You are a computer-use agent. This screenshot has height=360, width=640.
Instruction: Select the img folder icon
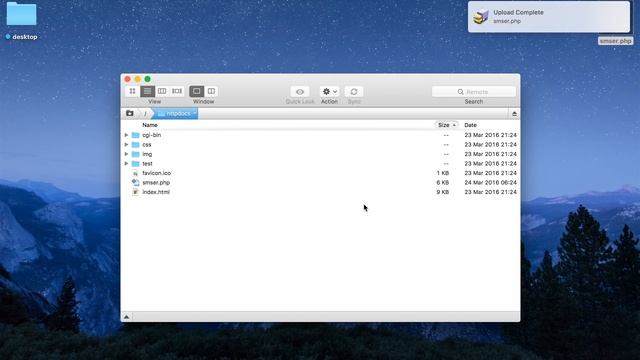click(136, 154)
